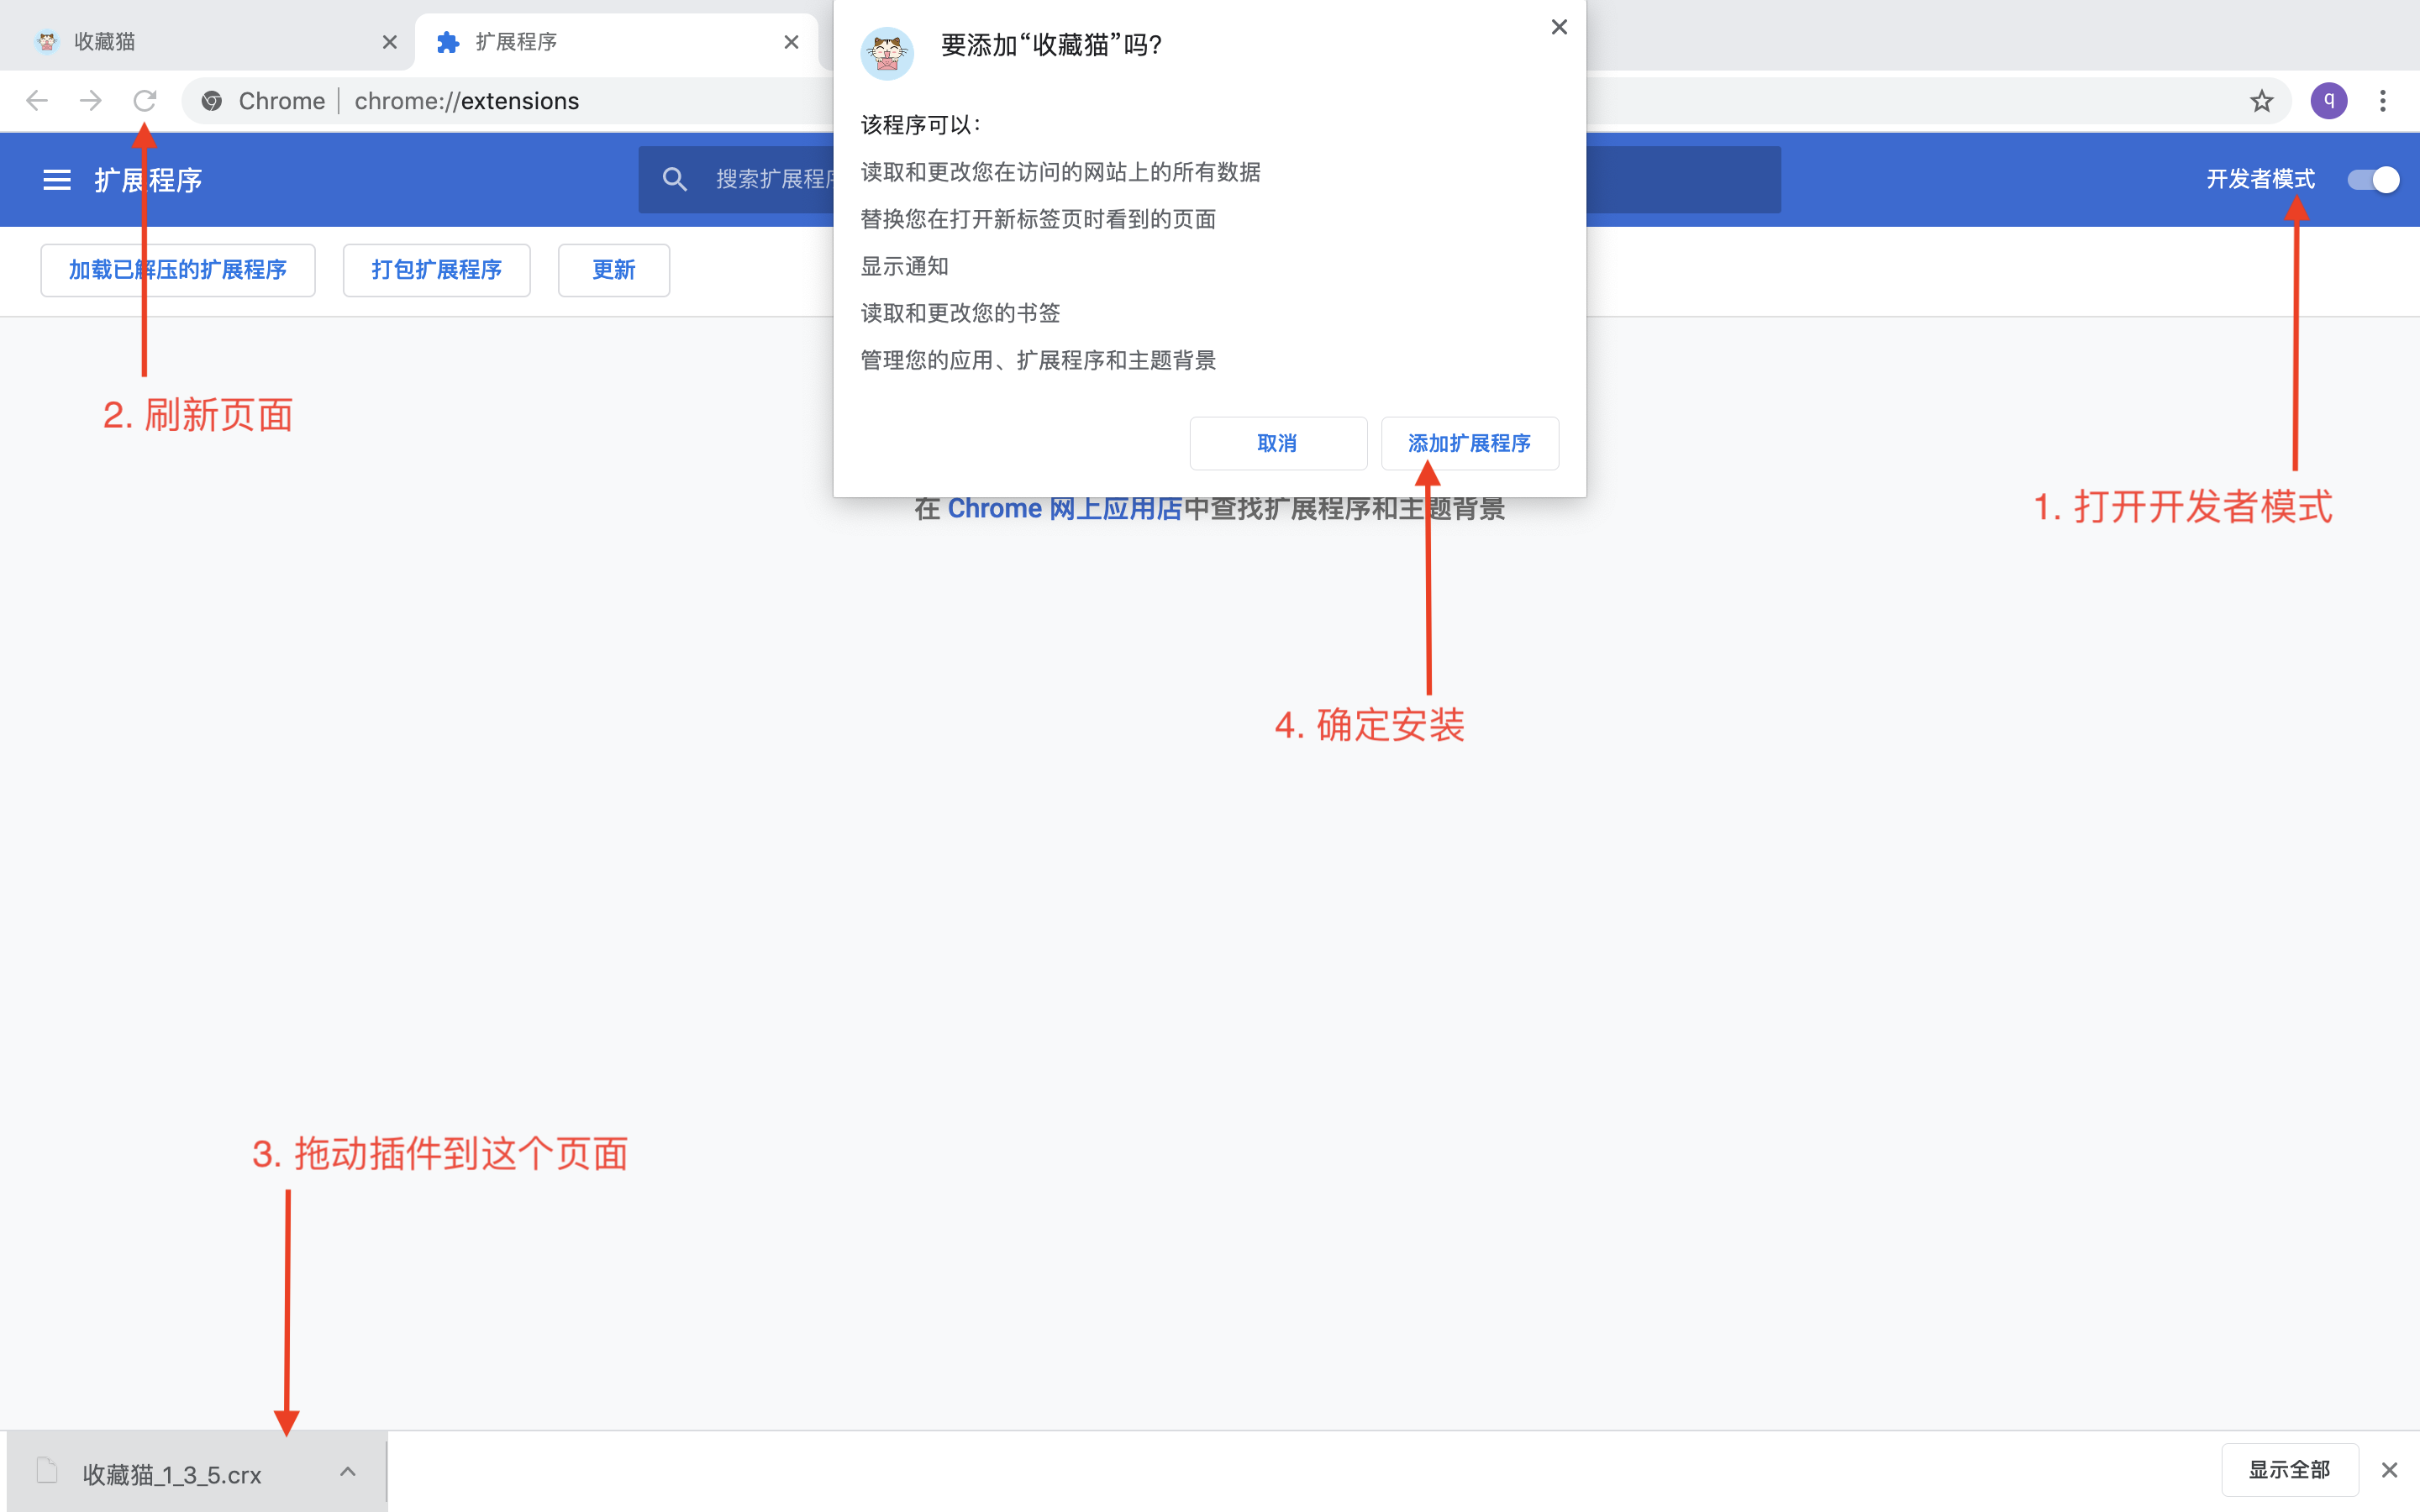Click permission 读取和更改您在访问的网站上的所有数据
Screen dimensions: 2420x1512
[1060, 172]
